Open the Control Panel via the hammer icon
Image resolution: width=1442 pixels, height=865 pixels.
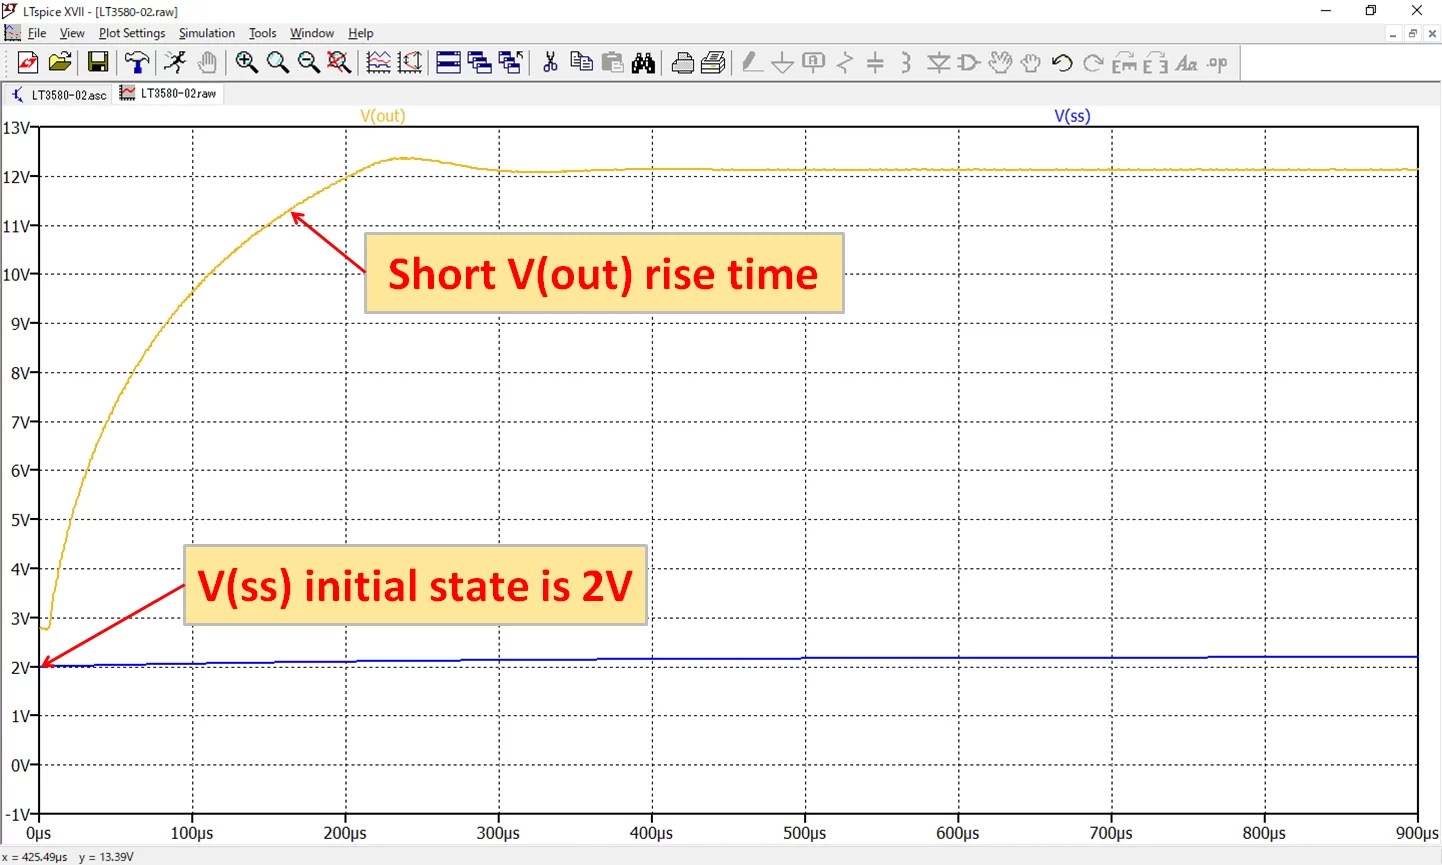pyautogui.click(x=137, y=62)
